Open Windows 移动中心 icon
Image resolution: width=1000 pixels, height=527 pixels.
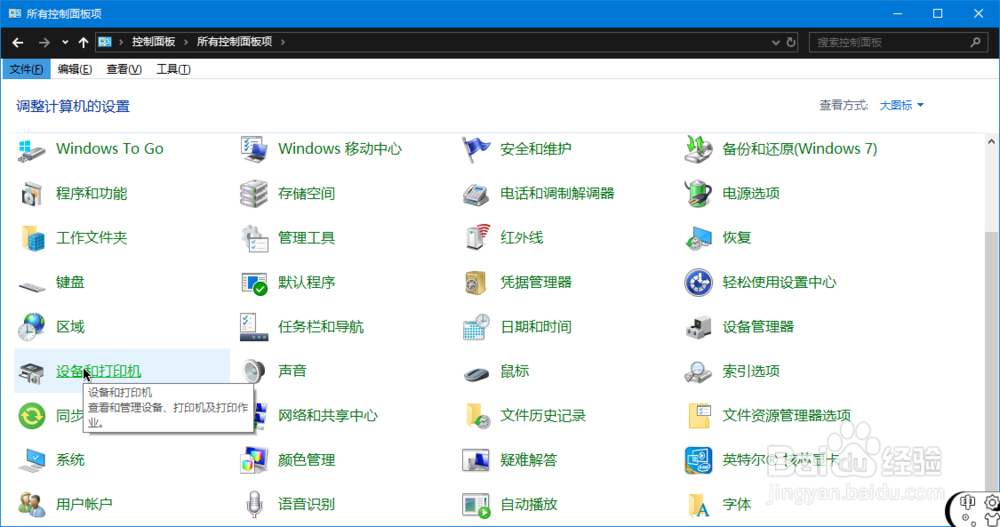point(254,149)
